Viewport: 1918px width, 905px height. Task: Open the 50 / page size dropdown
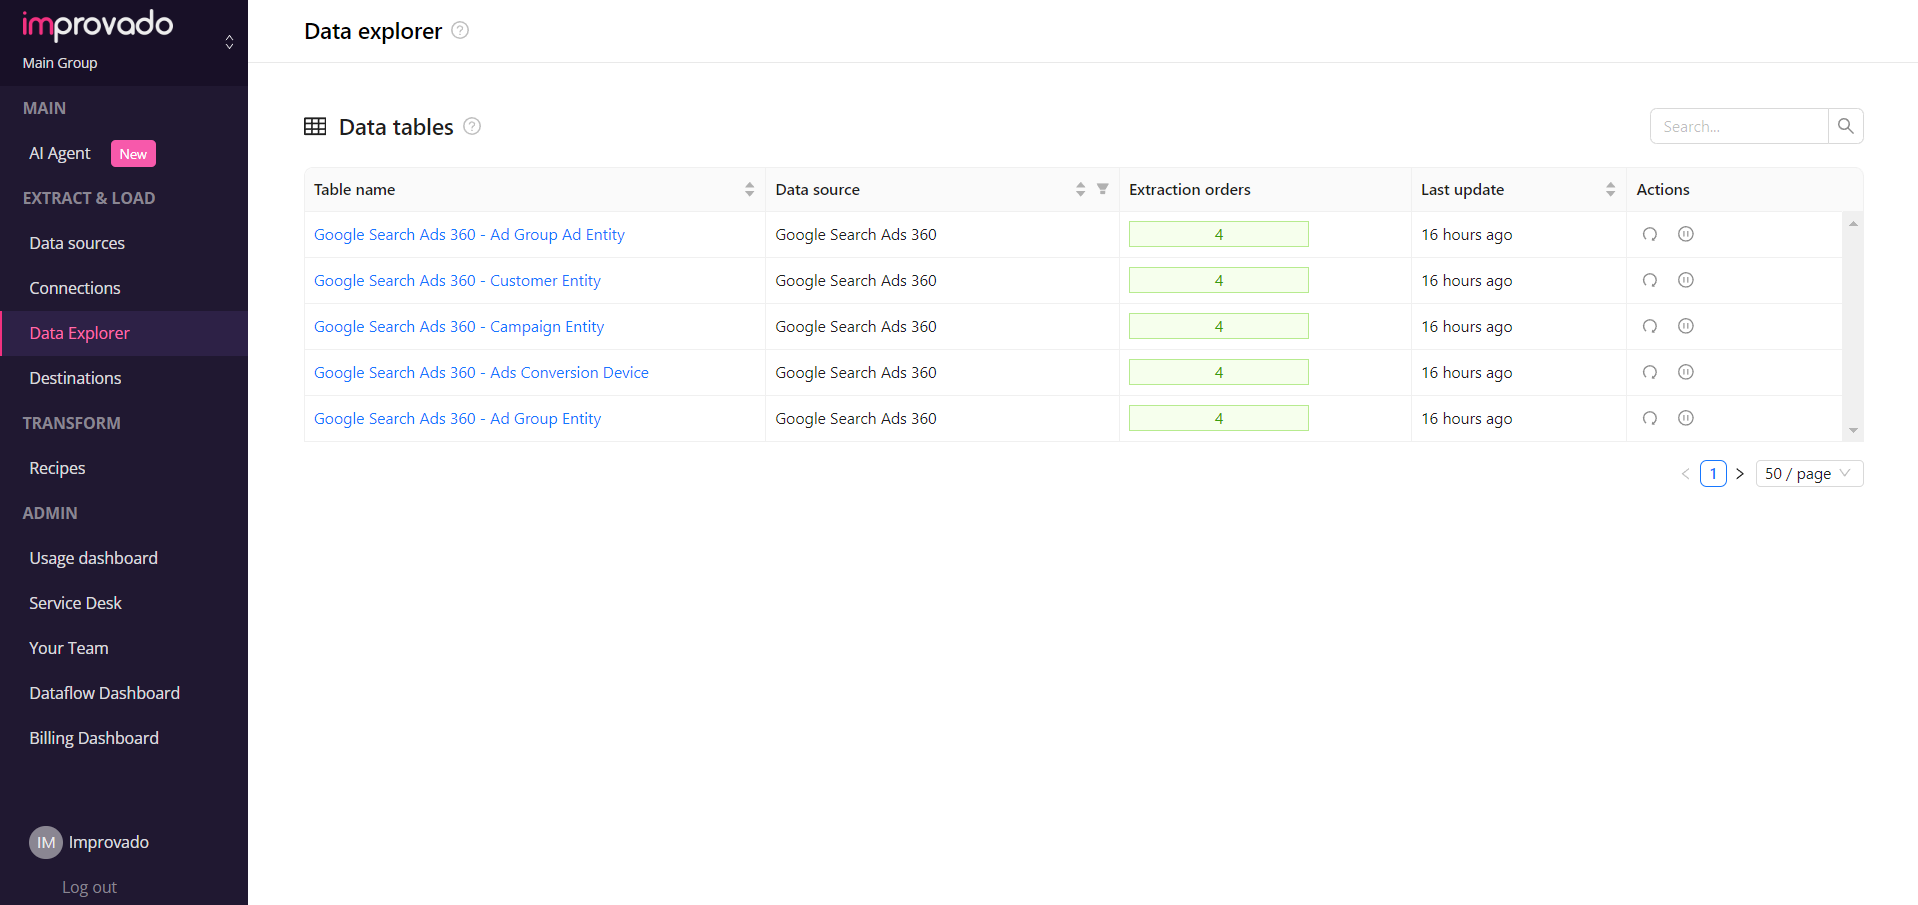pyautogui.click(x=1809, y=474)
